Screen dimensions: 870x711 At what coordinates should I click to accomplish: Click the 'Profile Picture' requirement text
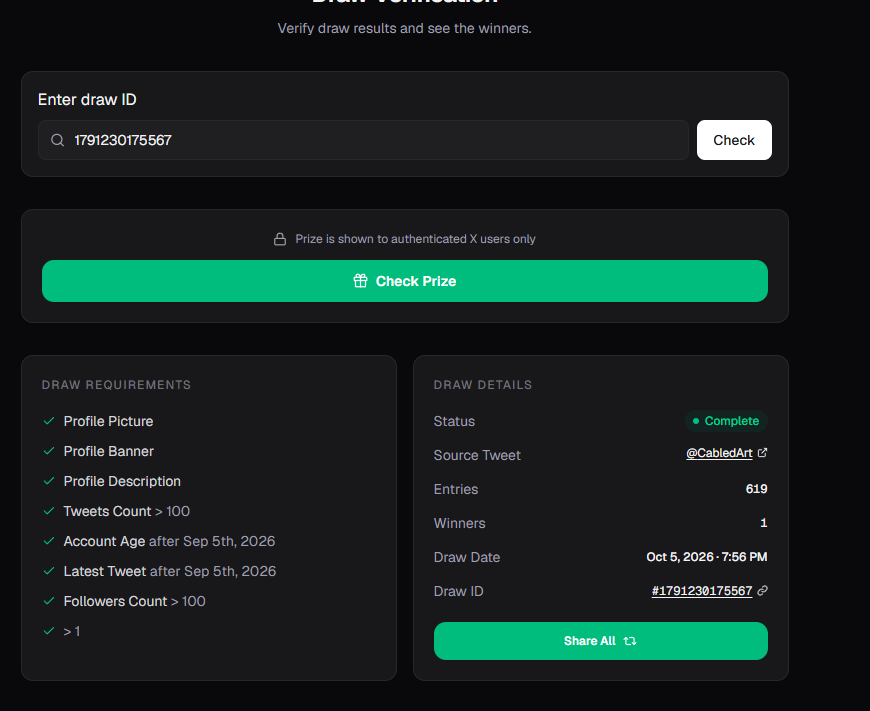point(108,421)
